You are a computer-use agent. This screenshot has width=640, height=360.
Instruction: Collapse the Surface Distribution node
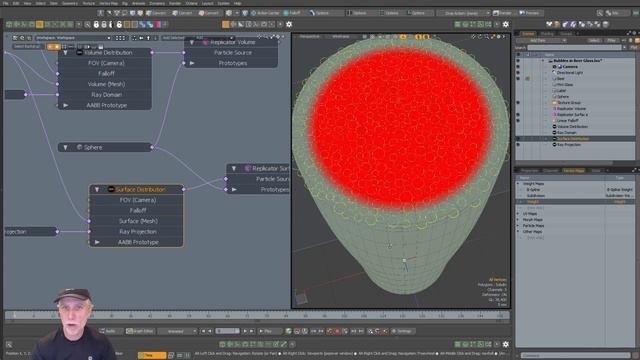click(97, 189)
